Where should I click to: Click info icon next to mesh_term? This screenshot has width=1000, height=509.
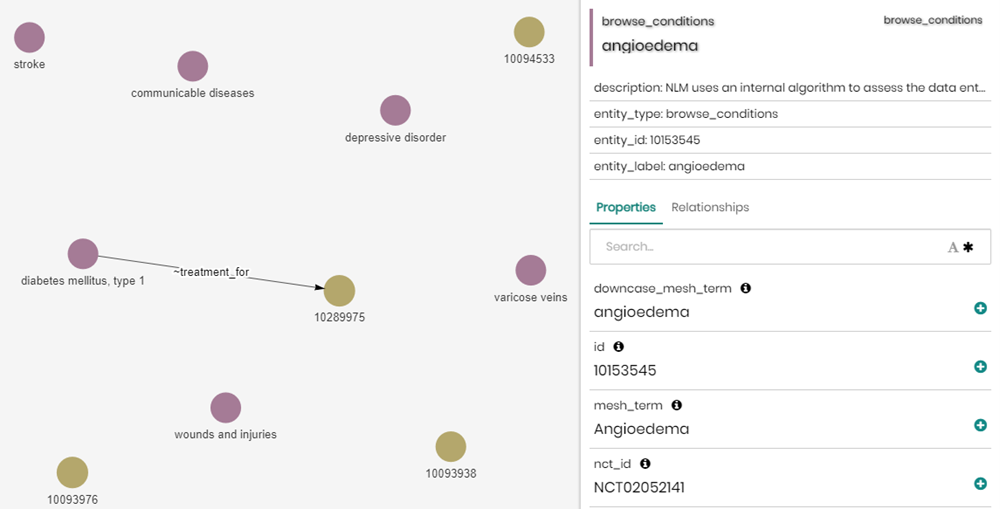(x=677, y=406)
